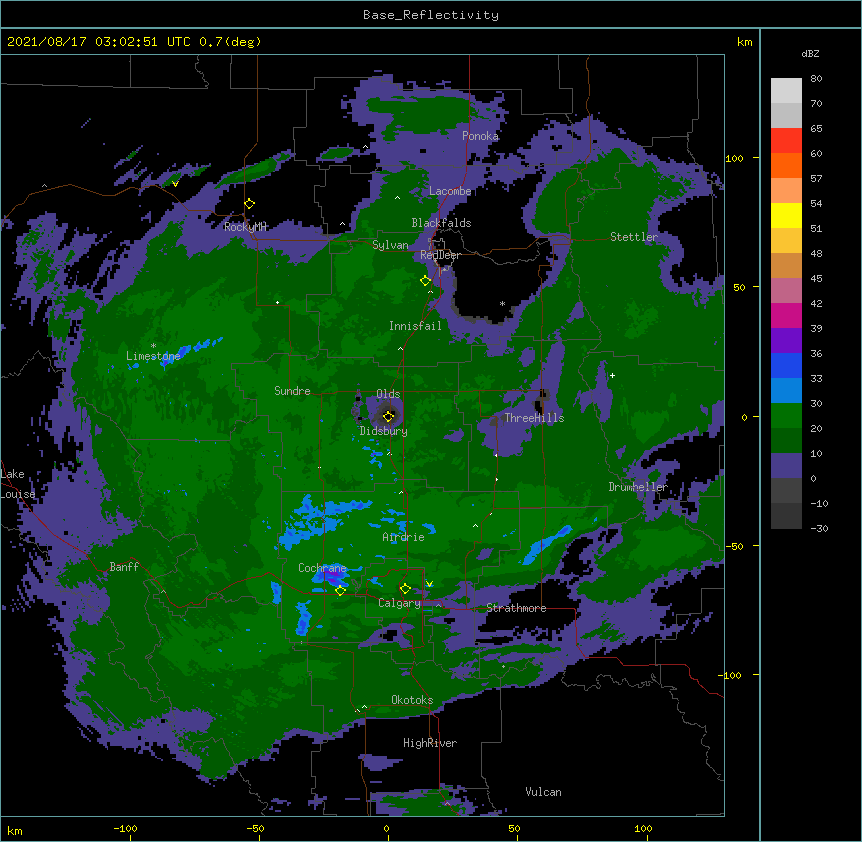This screenshot has width=862, height=842.
Task: Click the HighRiver label
Action: point(430,743)
